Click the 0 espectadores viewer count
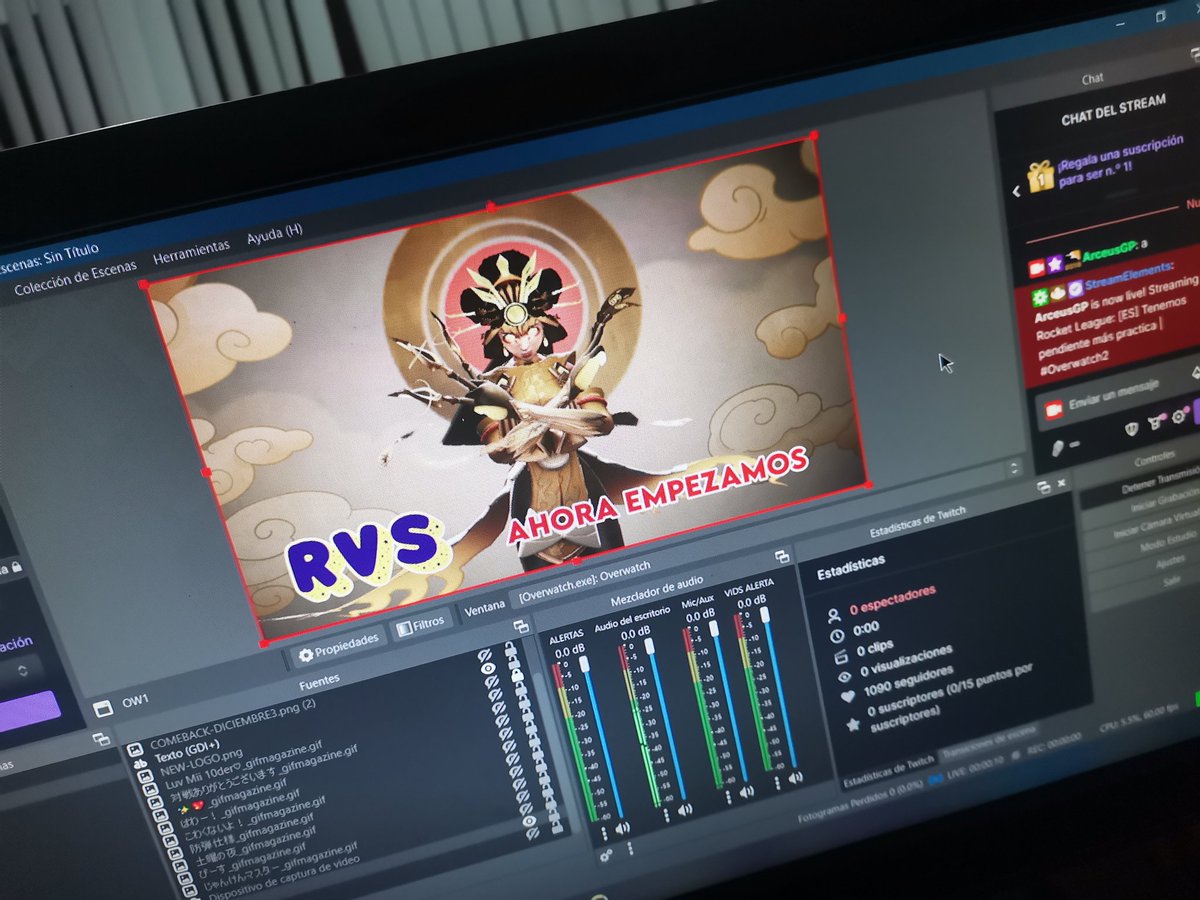Image resolution: width=1200 pixels, height=900 pixels. tap(893, 599)
